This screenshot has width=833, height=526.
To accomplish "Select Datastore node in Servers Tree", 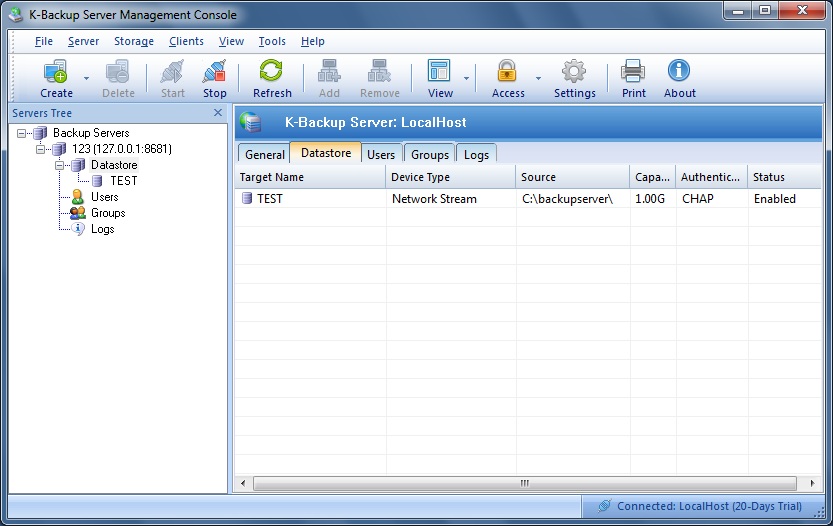I will pos(114,165).
